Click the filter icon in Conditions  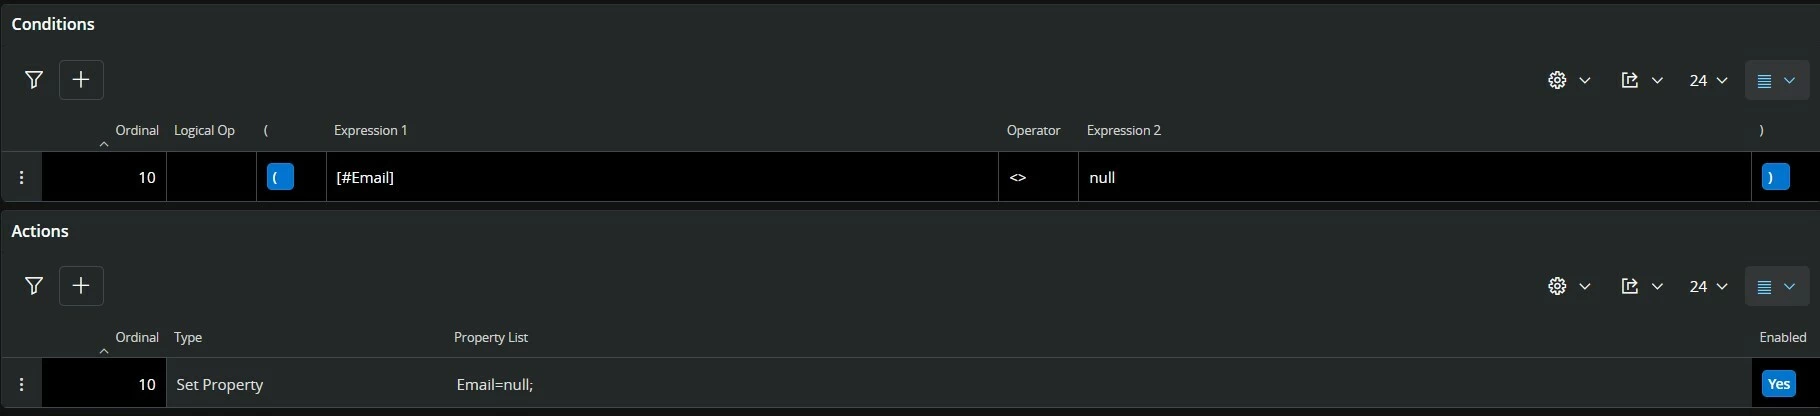coord(34,80)
